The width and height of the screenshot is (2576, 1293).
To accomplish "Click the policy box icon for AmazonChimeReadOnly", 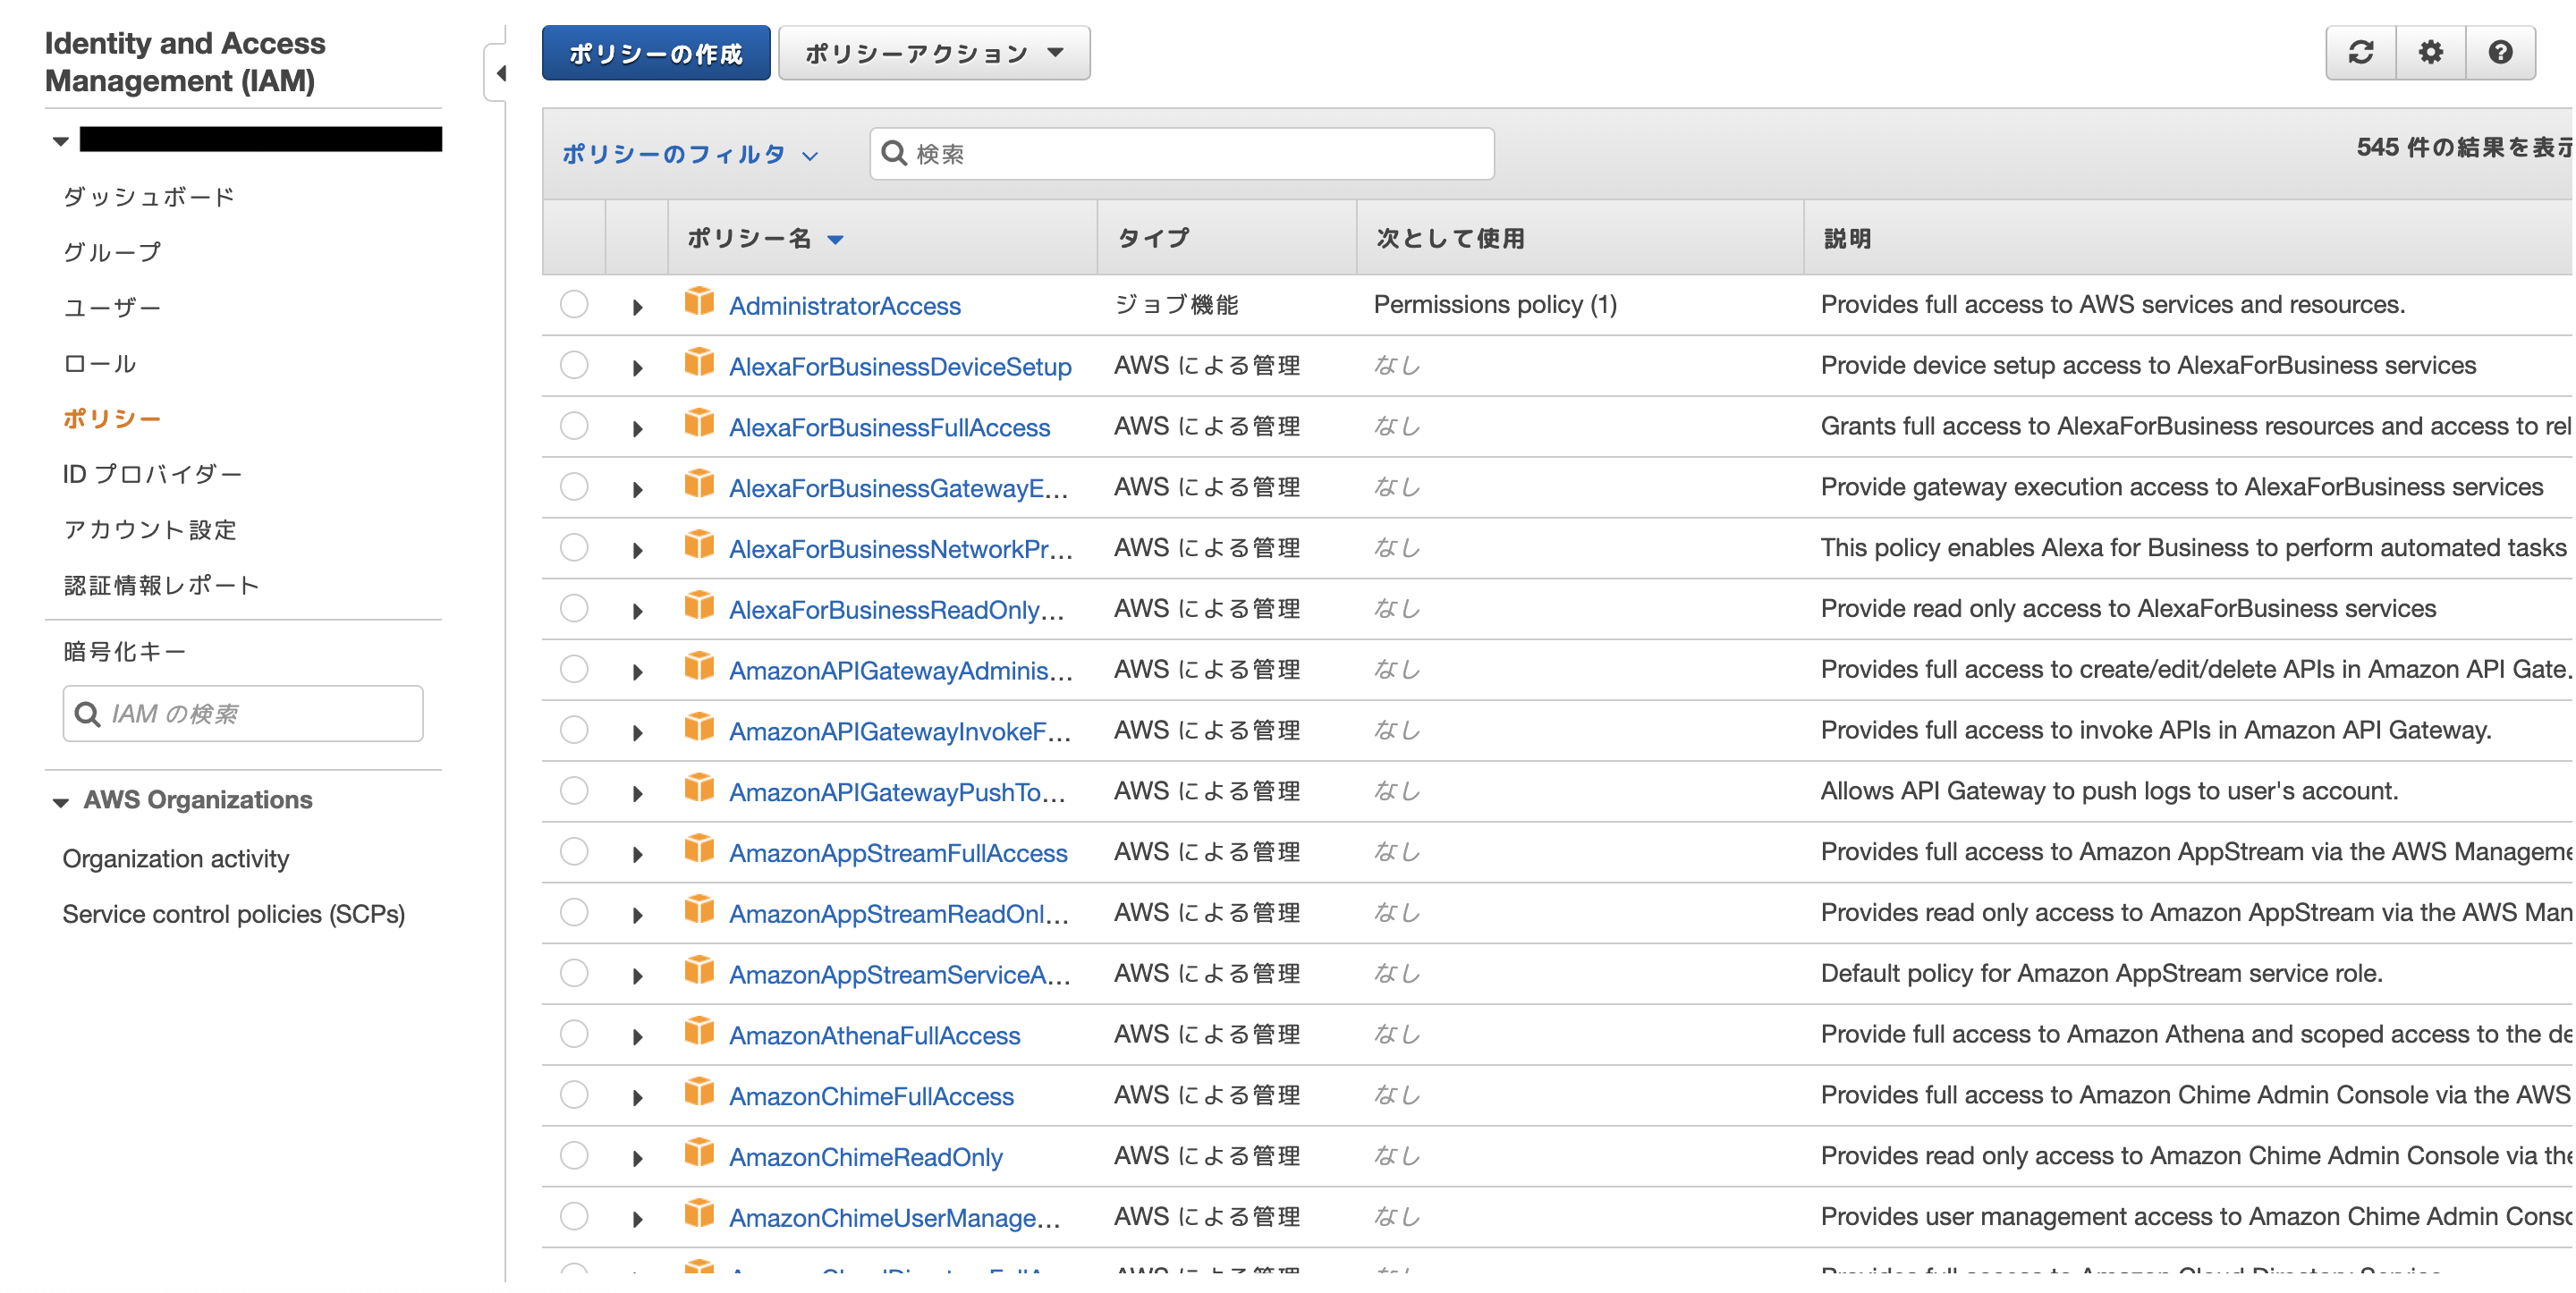I will pos(699,1154).
